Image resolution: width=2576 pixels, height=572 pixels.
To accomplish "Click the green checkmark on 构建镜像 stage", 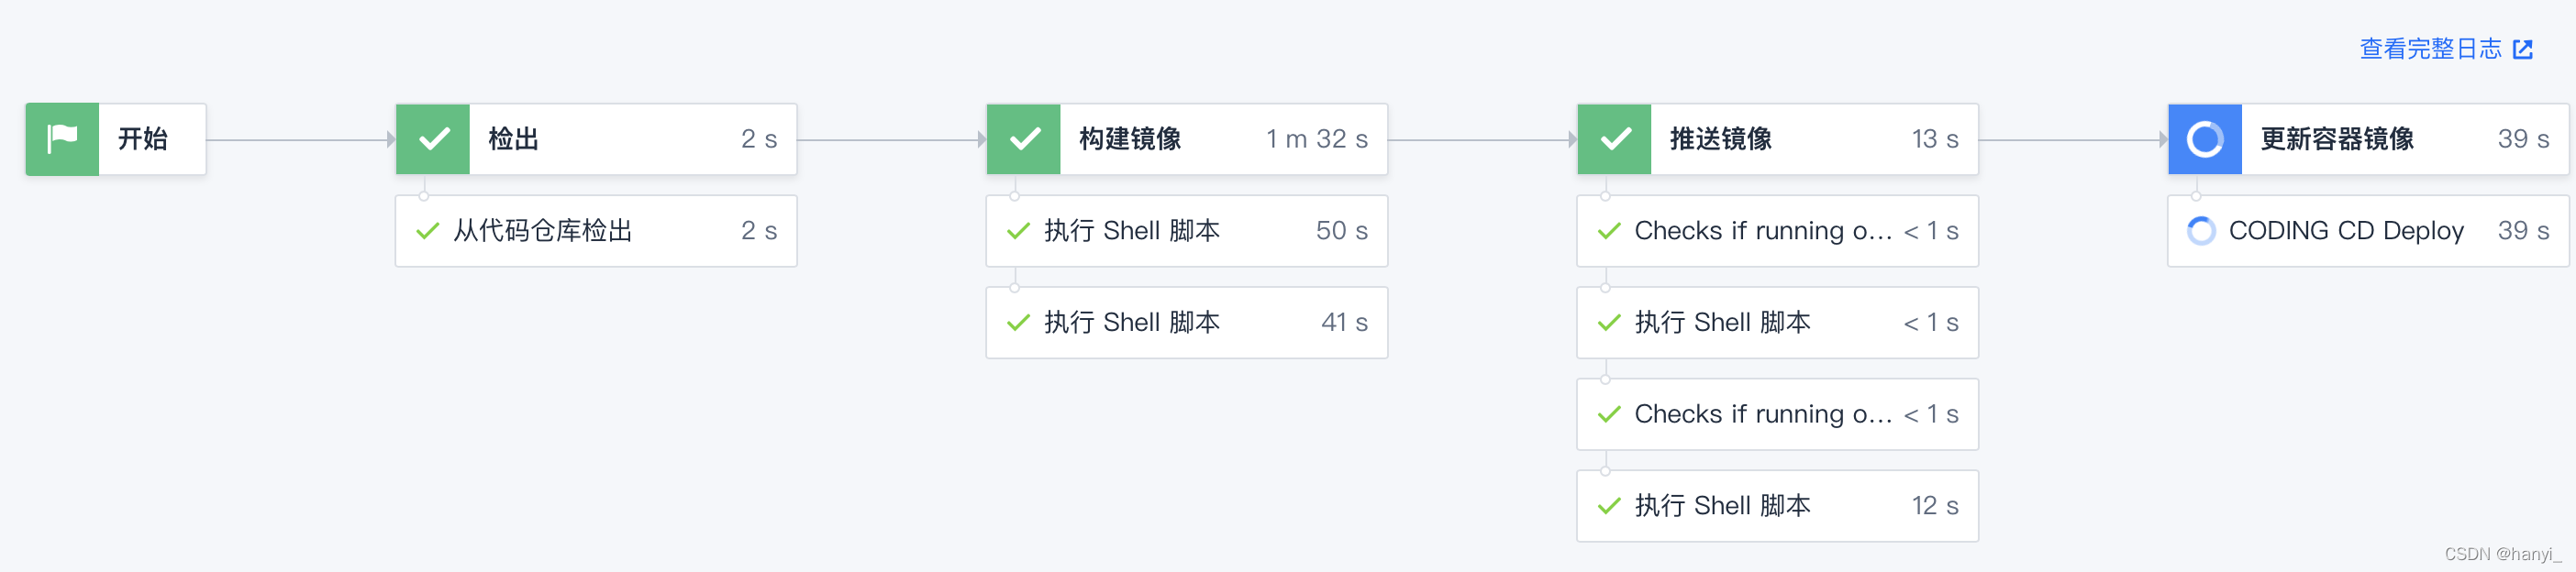I will pyautogui.click(x=1022, y=139).
